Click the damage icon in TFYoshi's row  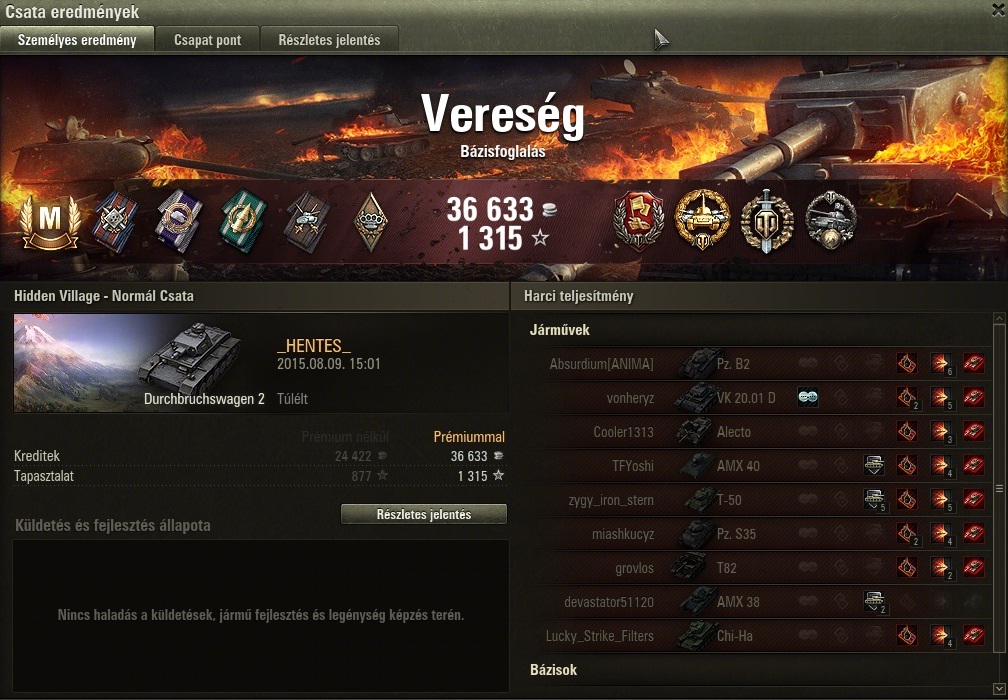[940, 466]
